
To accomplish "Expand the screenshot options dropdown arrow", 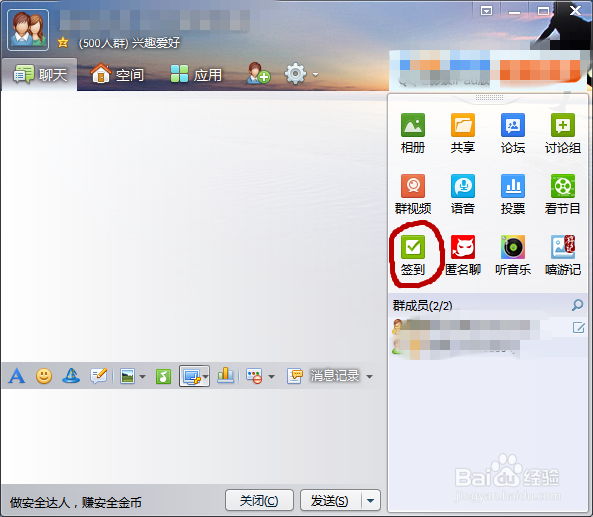I will pos(205,376).
